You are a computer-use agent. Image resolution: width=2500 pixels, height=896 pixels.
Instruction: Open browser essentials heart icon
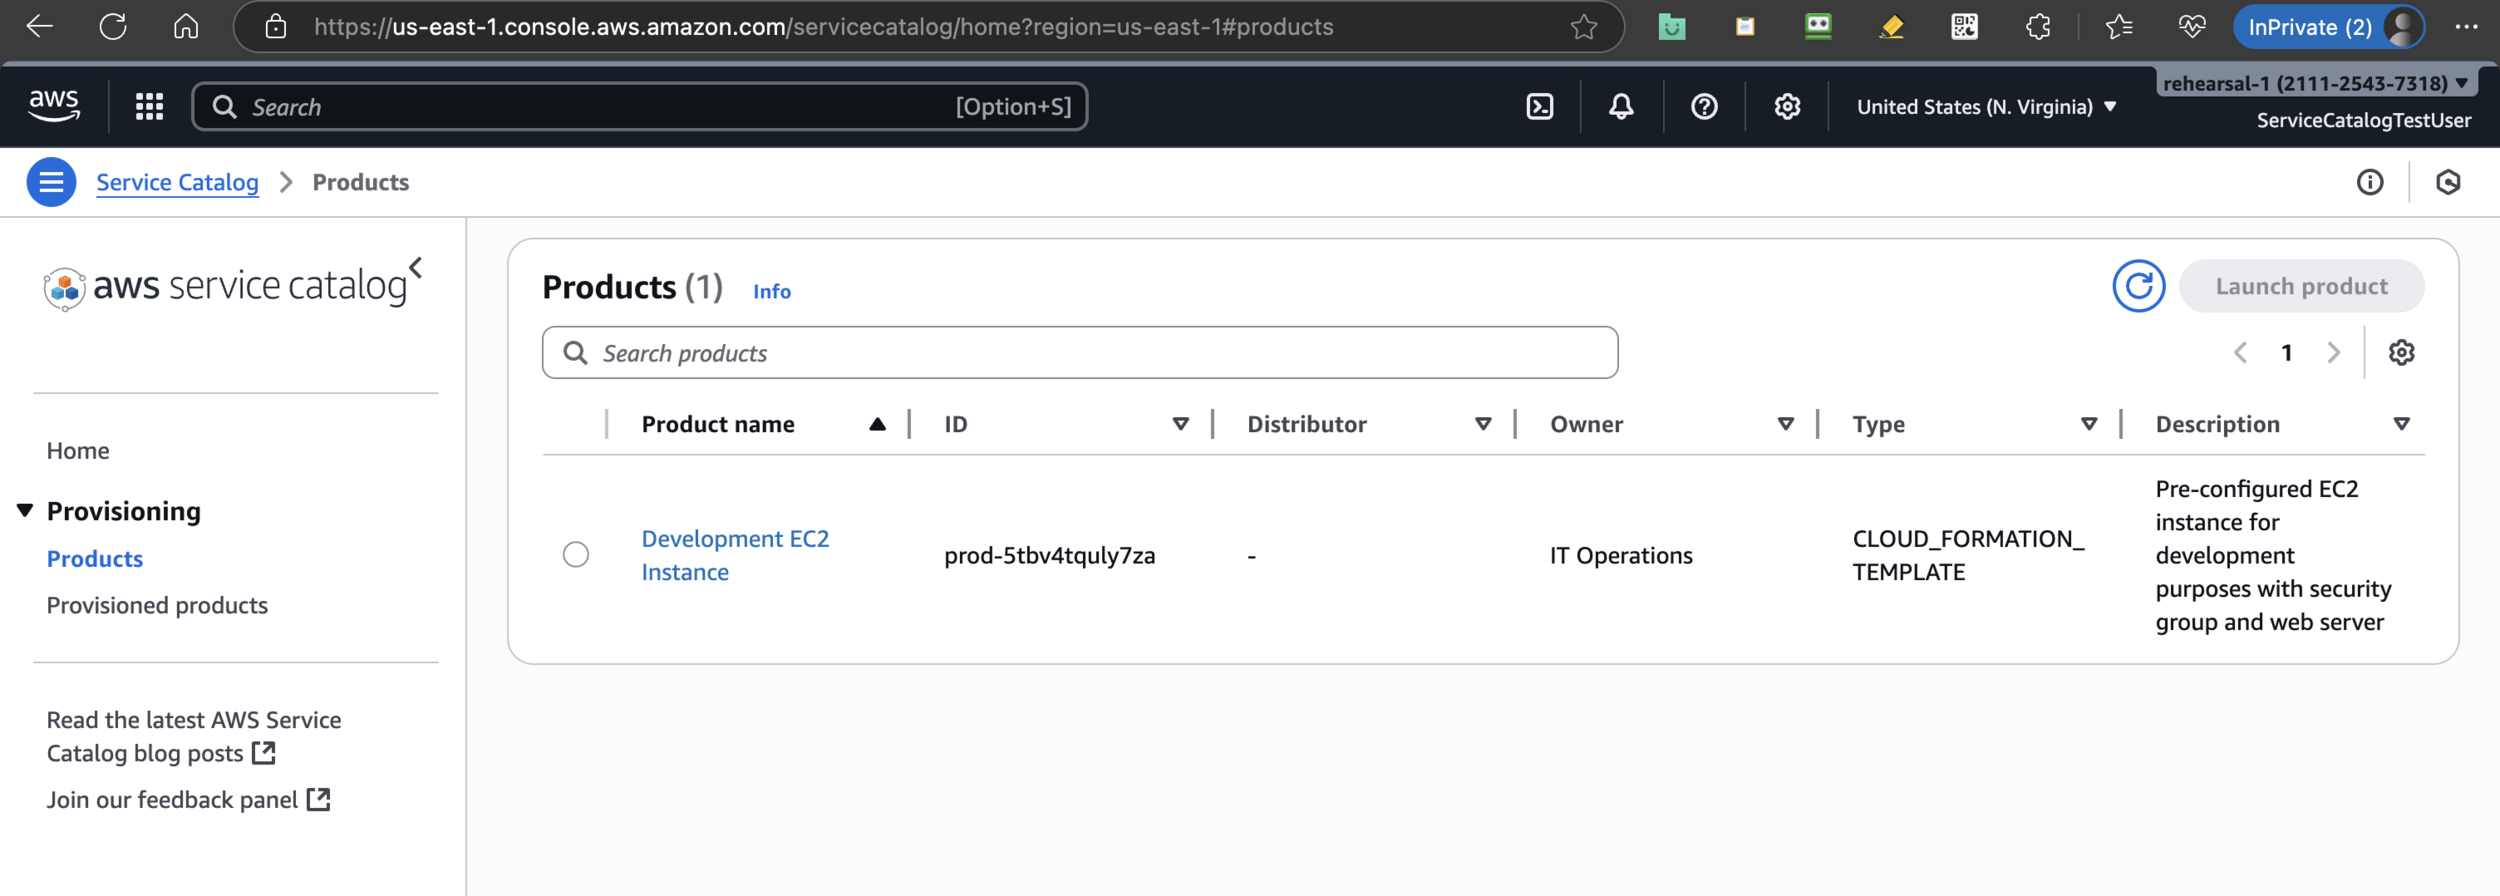pyautogui.click(x=2191, y=27)
